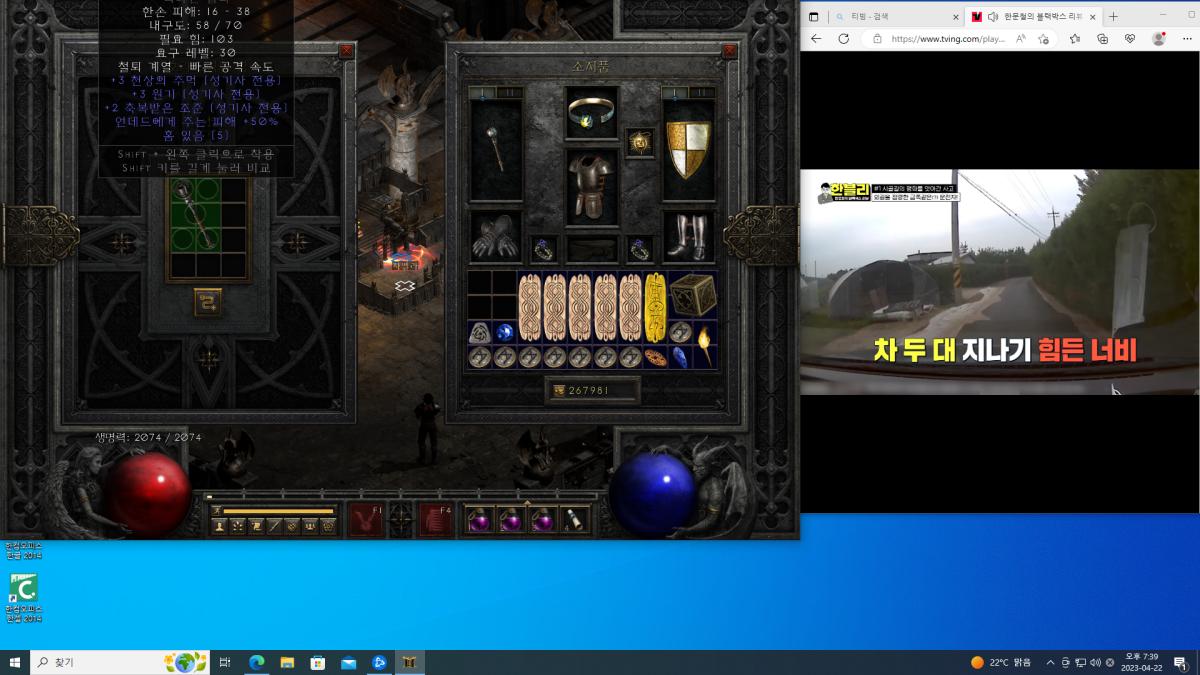This screenshot has height=675, width=1200.
Task: Open the weather widget 22°C 맑음
Action: (x=1001, y=662)
